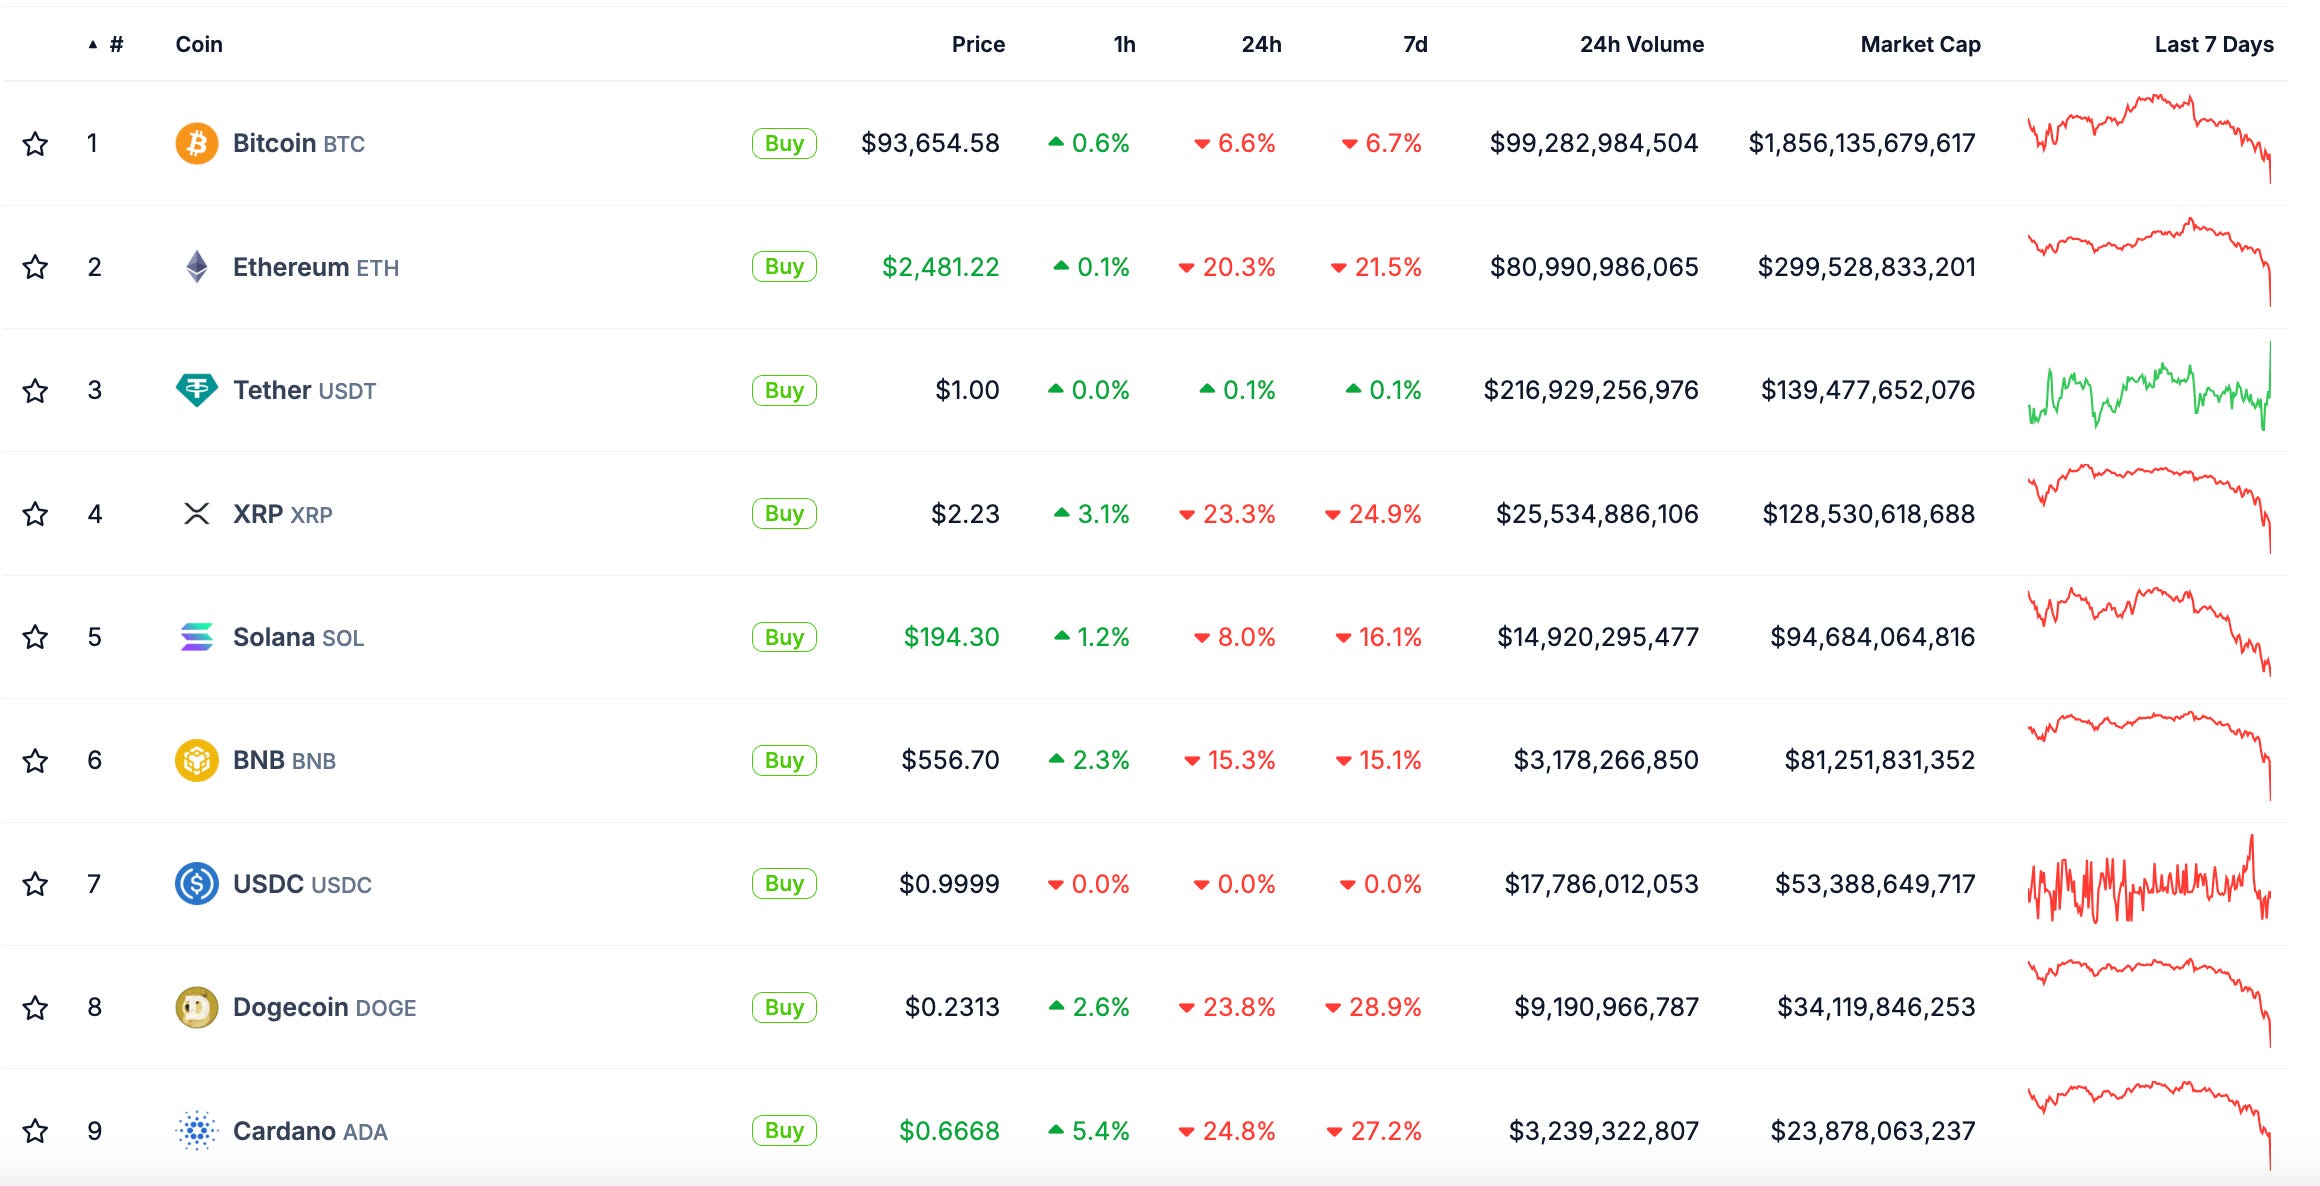The width and height of the screenshot is (2320, 1186).
Task: Click Buy button for Tether
Action: click(x=784, y=390)
